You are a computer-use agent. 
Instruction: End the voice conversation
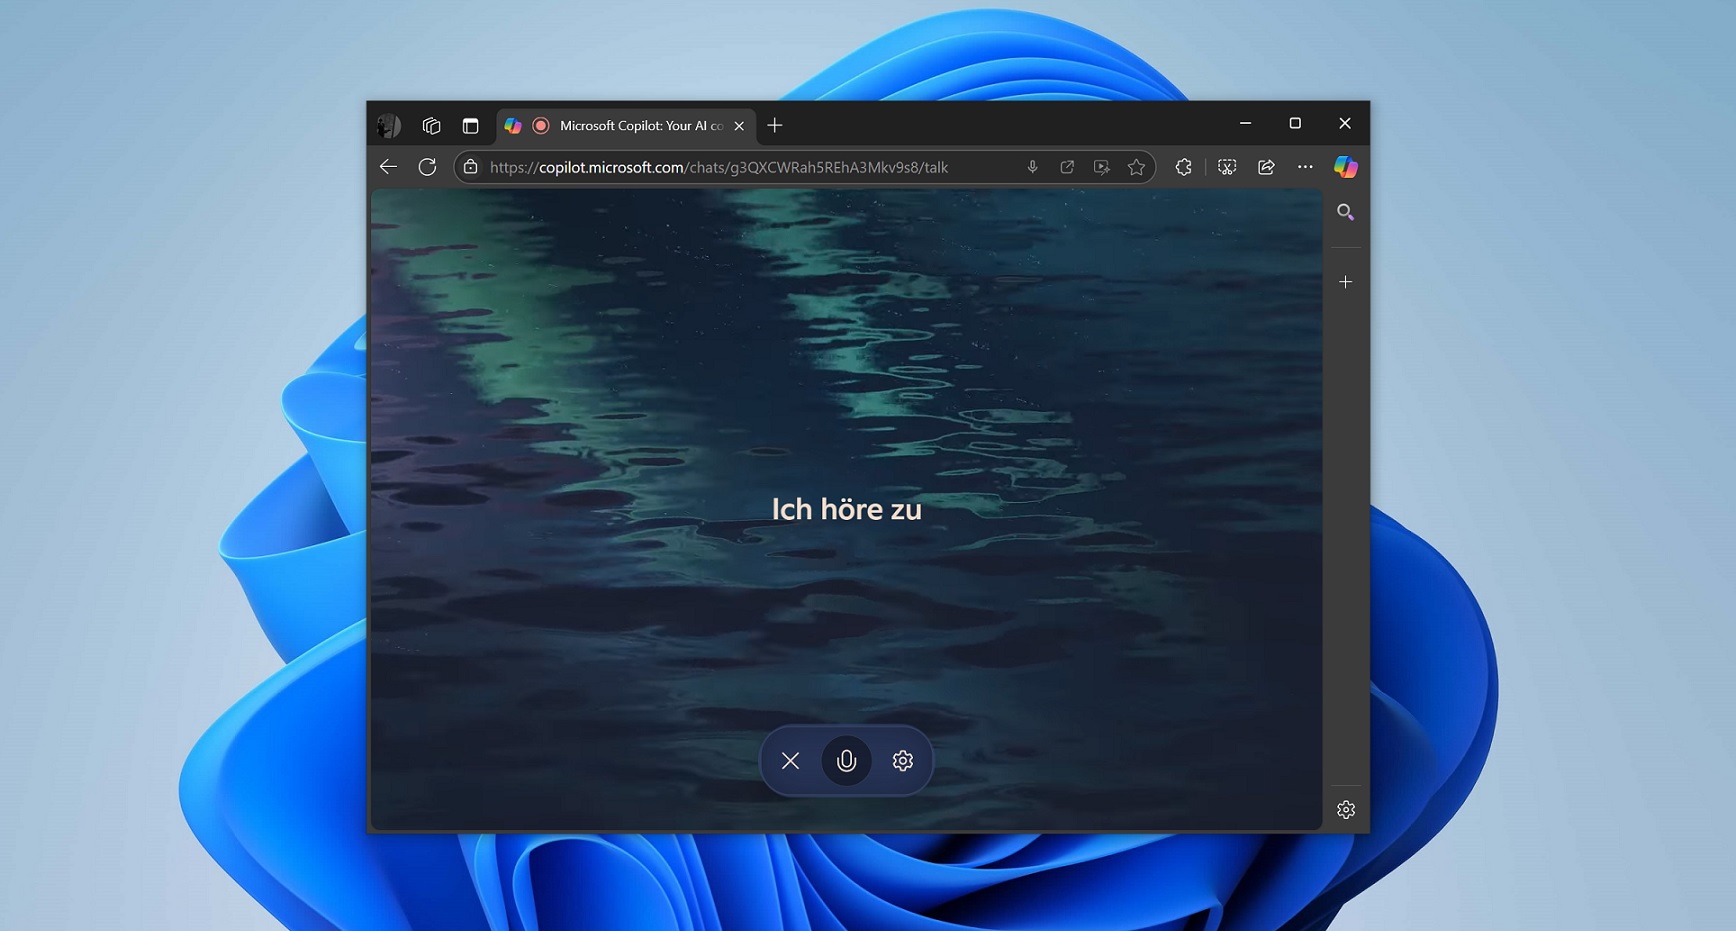(789, 760)
